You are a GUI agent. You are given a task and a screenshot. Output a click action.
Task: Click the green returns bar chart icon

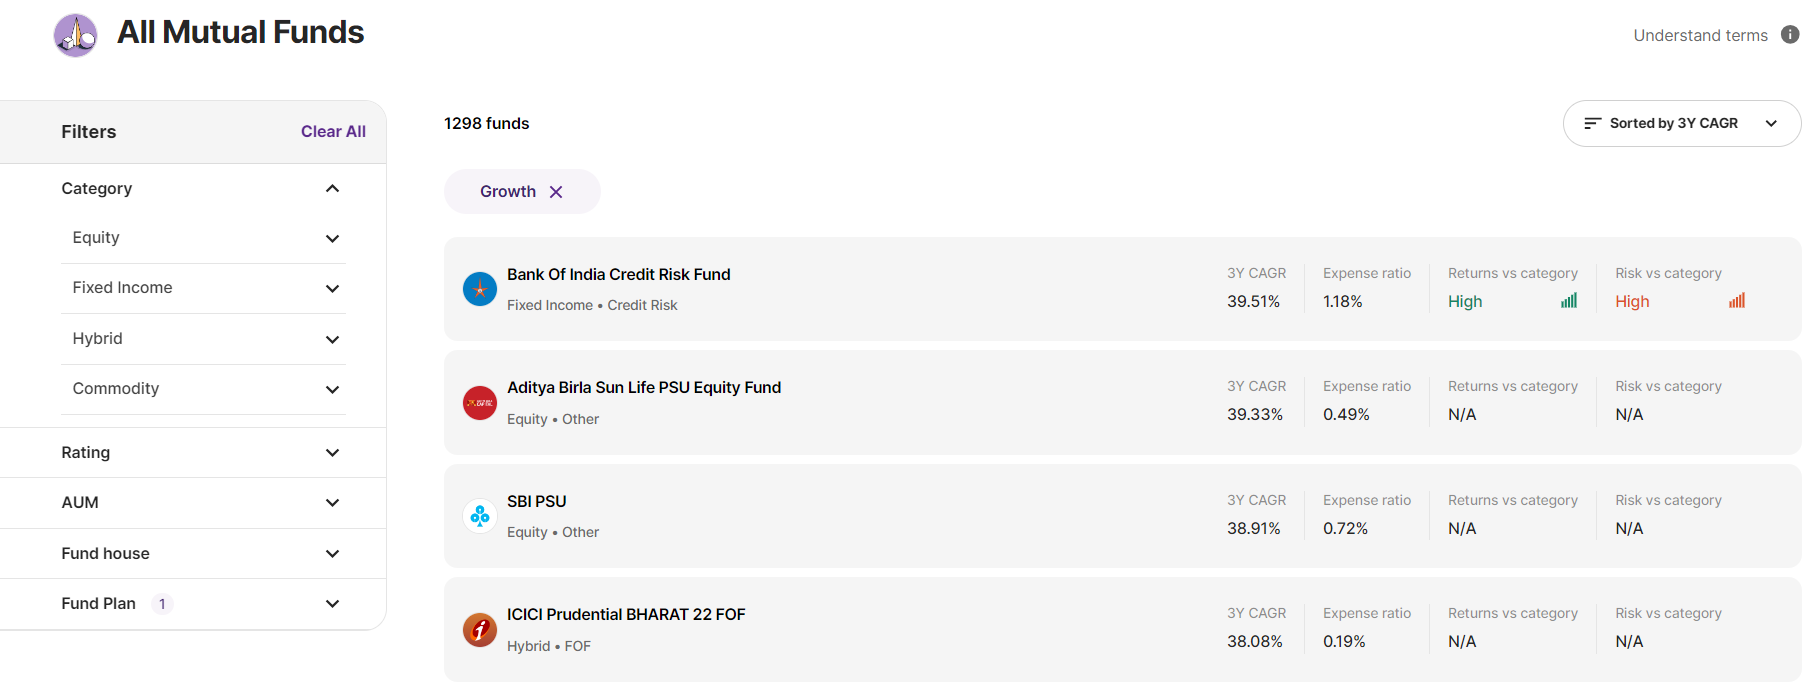pyautogui.click(x=1569, y=301)
